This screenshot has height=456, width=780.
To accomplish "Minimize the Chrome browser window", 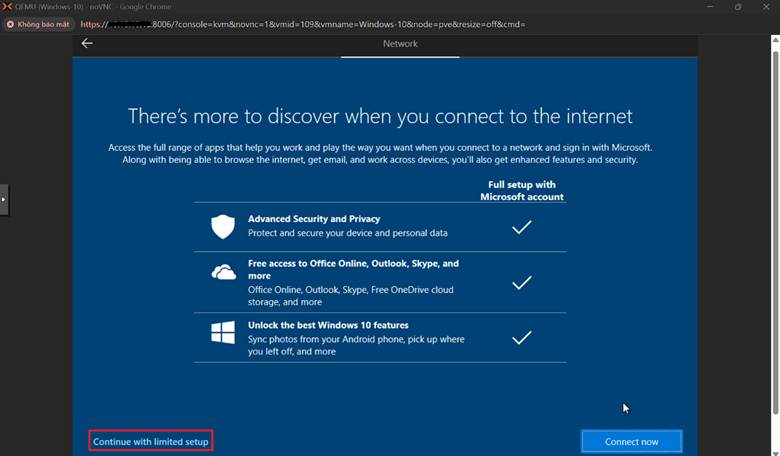I will [x=711, y=6].
